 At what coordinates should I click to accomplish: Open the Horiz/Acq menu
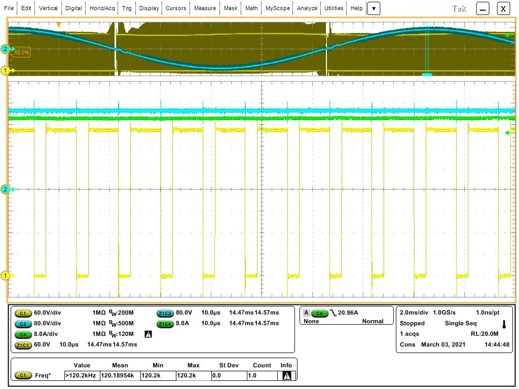(102, 8)
